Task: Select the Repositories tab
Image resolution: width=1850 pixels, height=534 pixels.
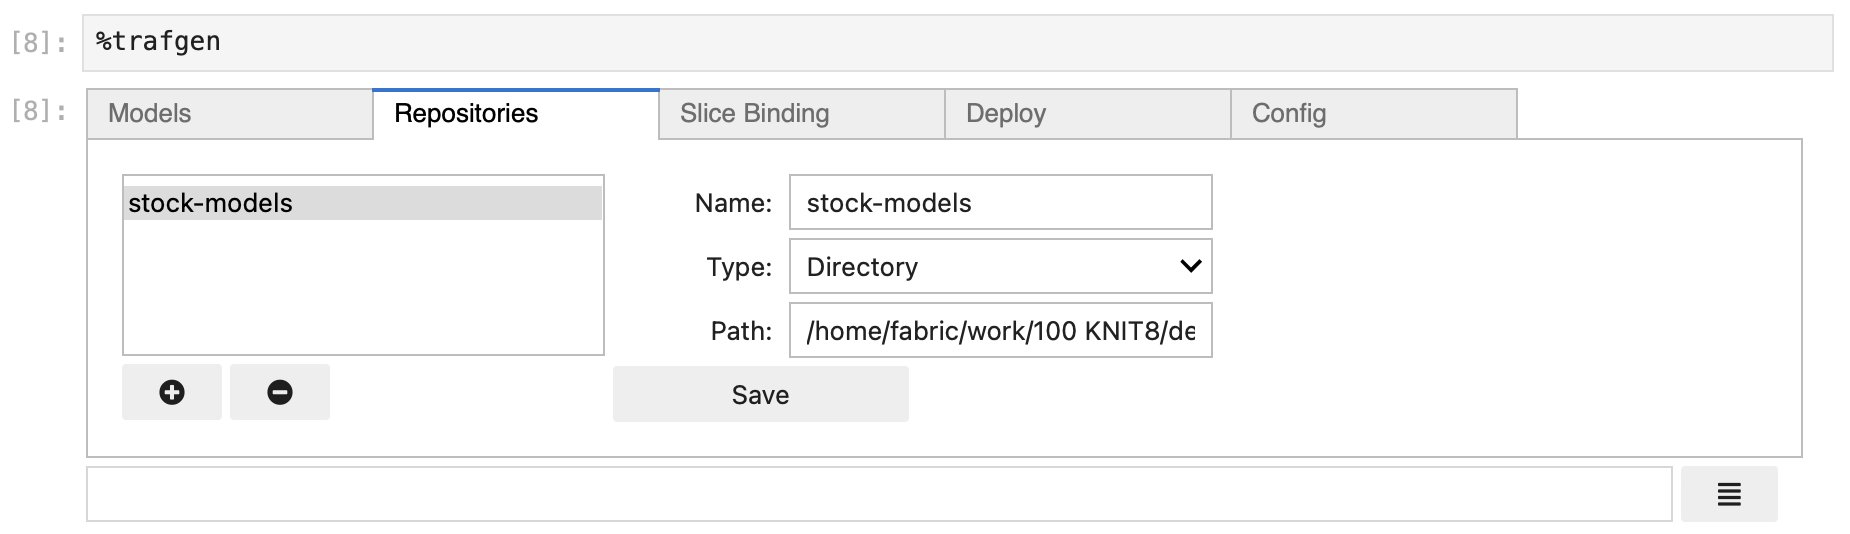Action: [x=515, y=114]
